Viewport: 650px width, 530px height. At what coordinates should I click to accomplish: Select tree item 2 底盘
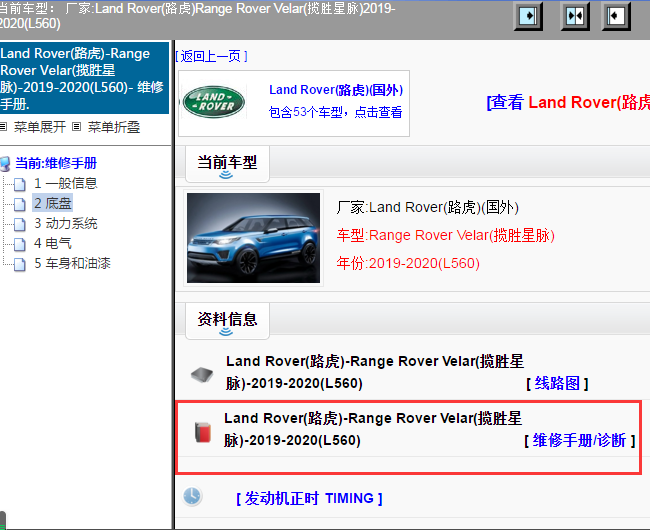coord(53,203)
